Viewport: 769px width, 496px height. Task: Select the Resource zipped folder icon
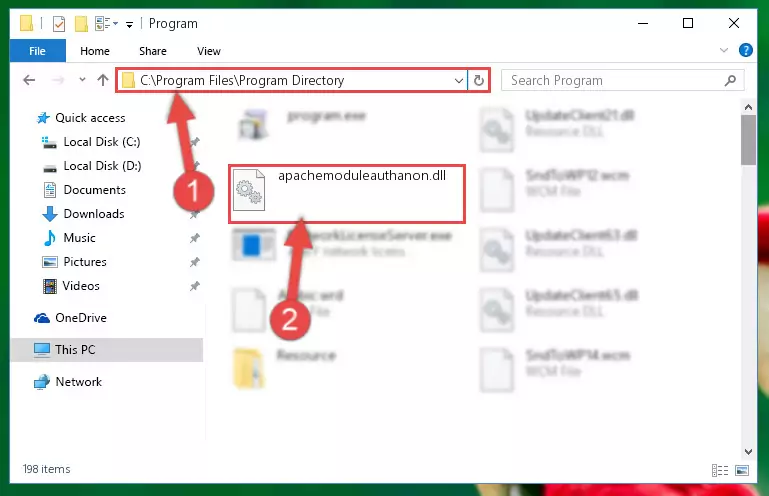pyautogui.click(x=249, y=368)
